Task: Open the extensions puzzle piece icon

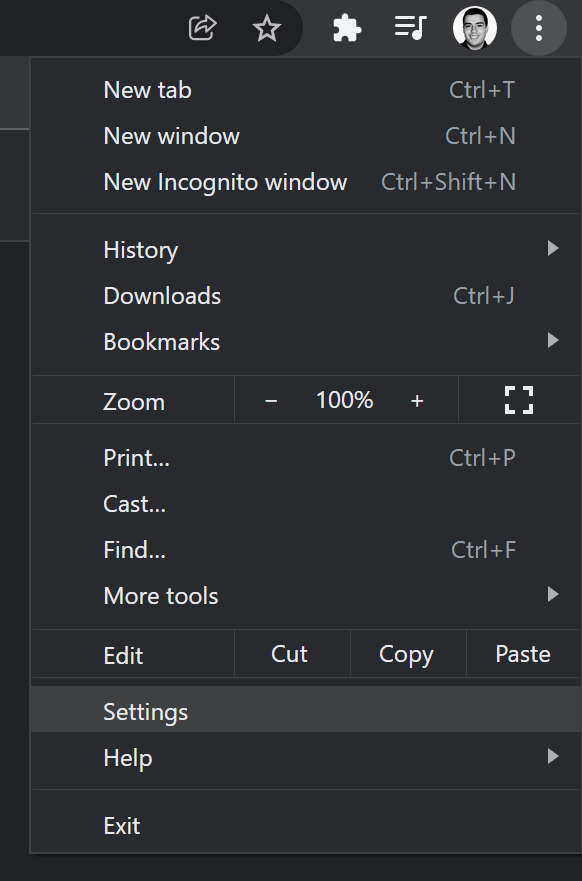Action: point(347,28)
